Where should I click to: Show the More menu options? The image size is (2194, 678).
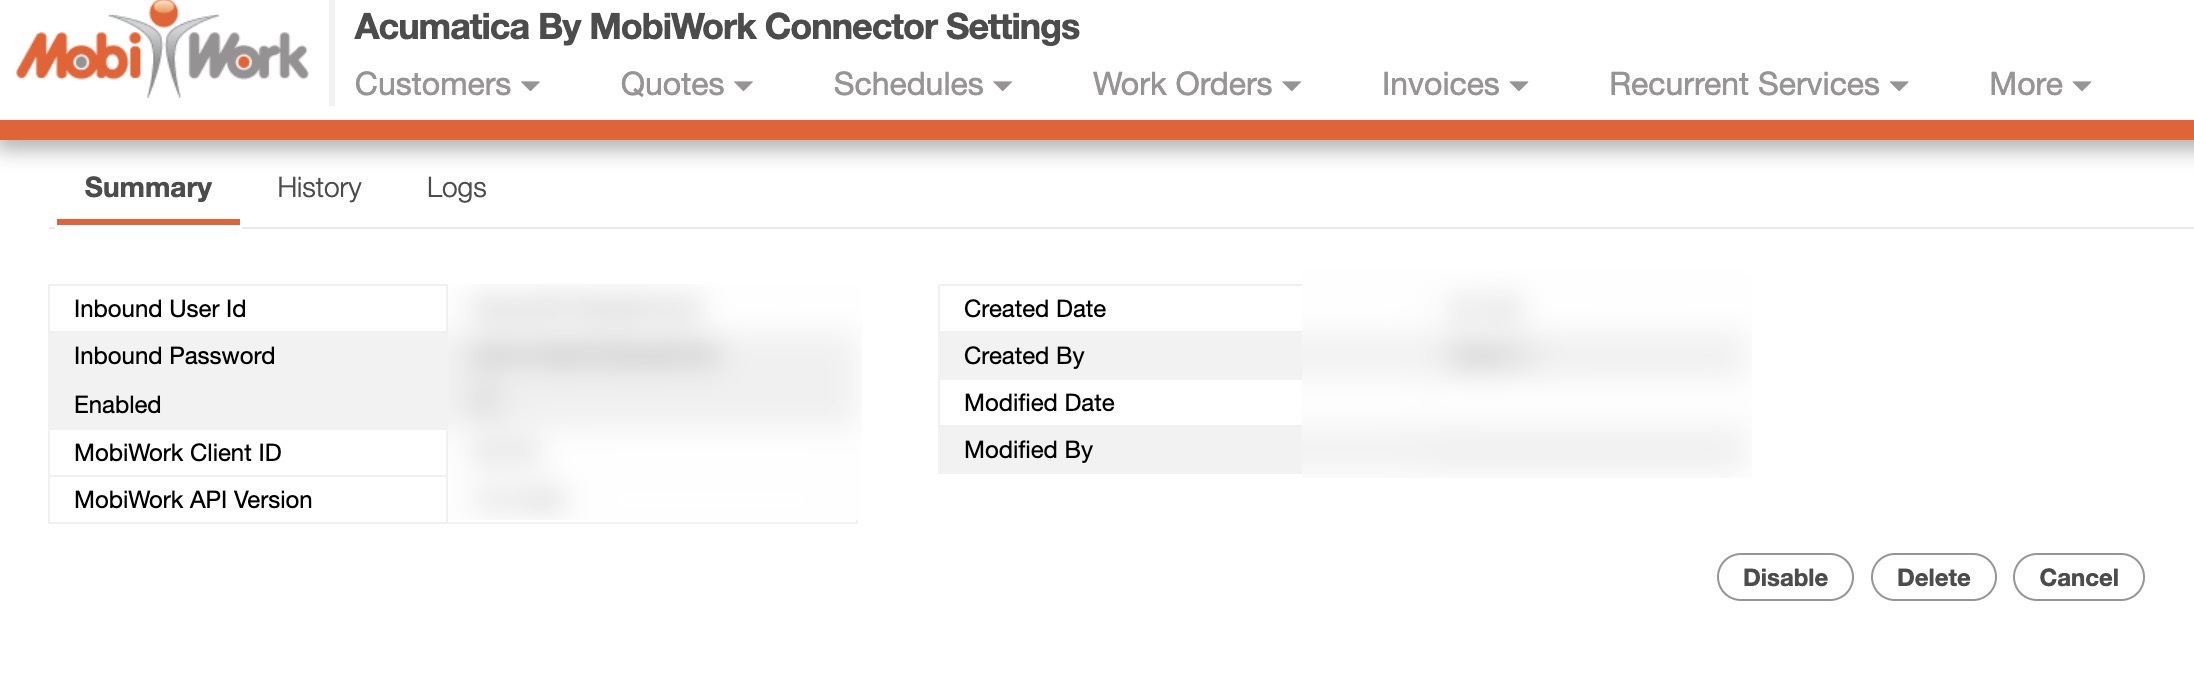pos(2039,85)
